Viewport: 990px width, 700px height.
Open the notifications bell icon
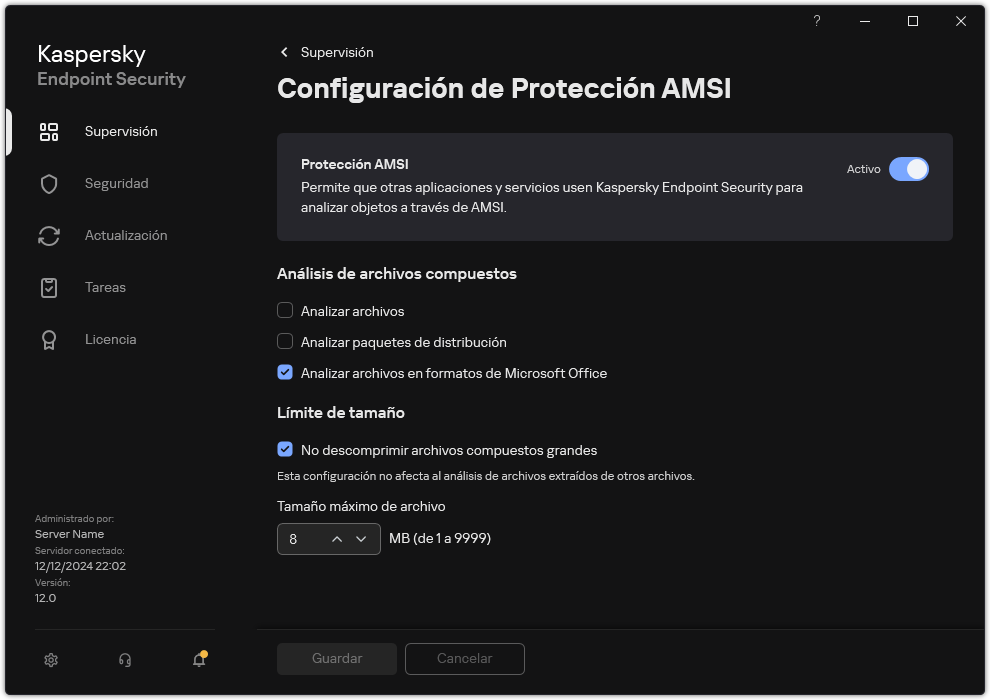coord(198,660)
